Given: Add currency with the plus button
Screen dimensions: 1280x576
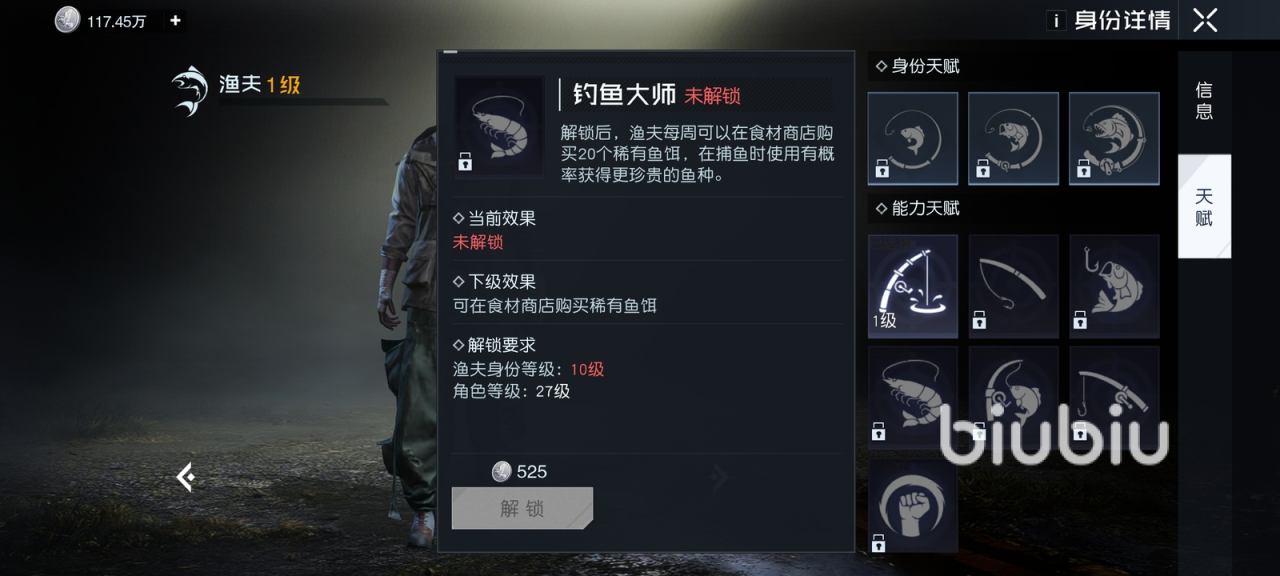Looking at the screenshot, I should click(x=175, y=20).
